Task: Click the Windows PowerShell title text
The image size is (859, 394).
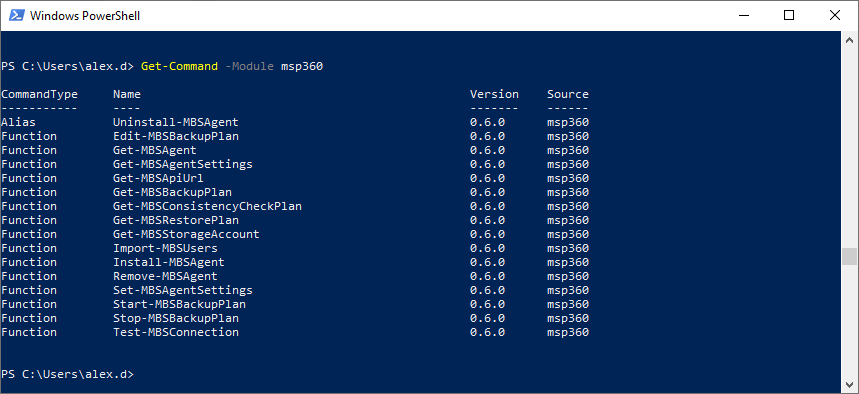Action: point(85,16)
